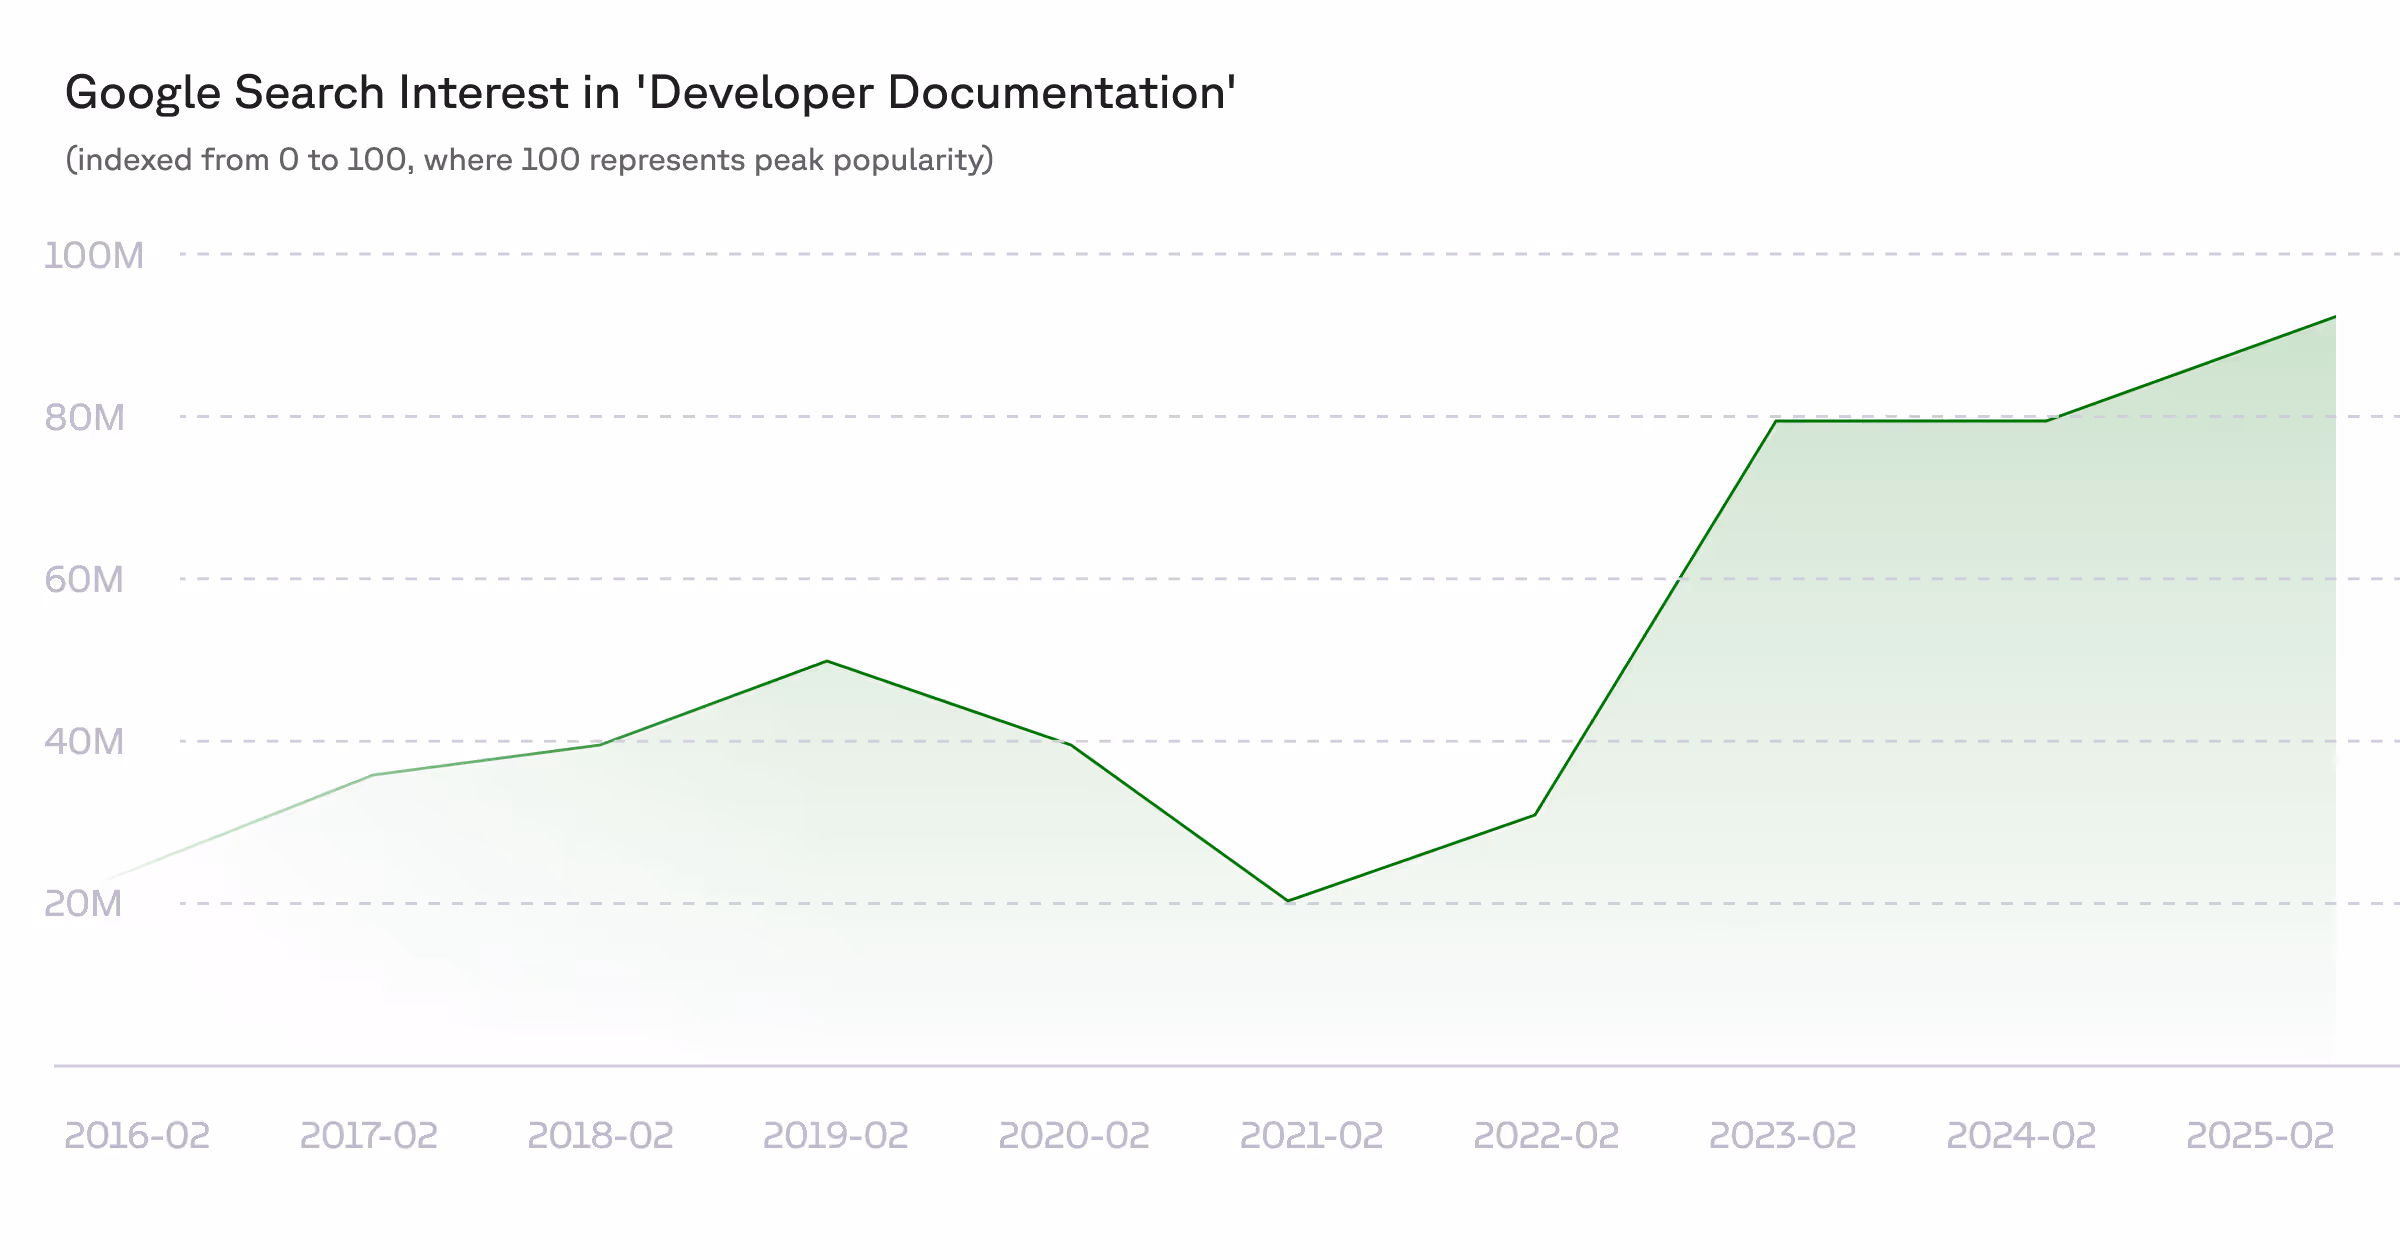Click the 2019-02 peak point on the line
The width and height of the screenshot is (2400, 1260).
[x=827, y=661]
